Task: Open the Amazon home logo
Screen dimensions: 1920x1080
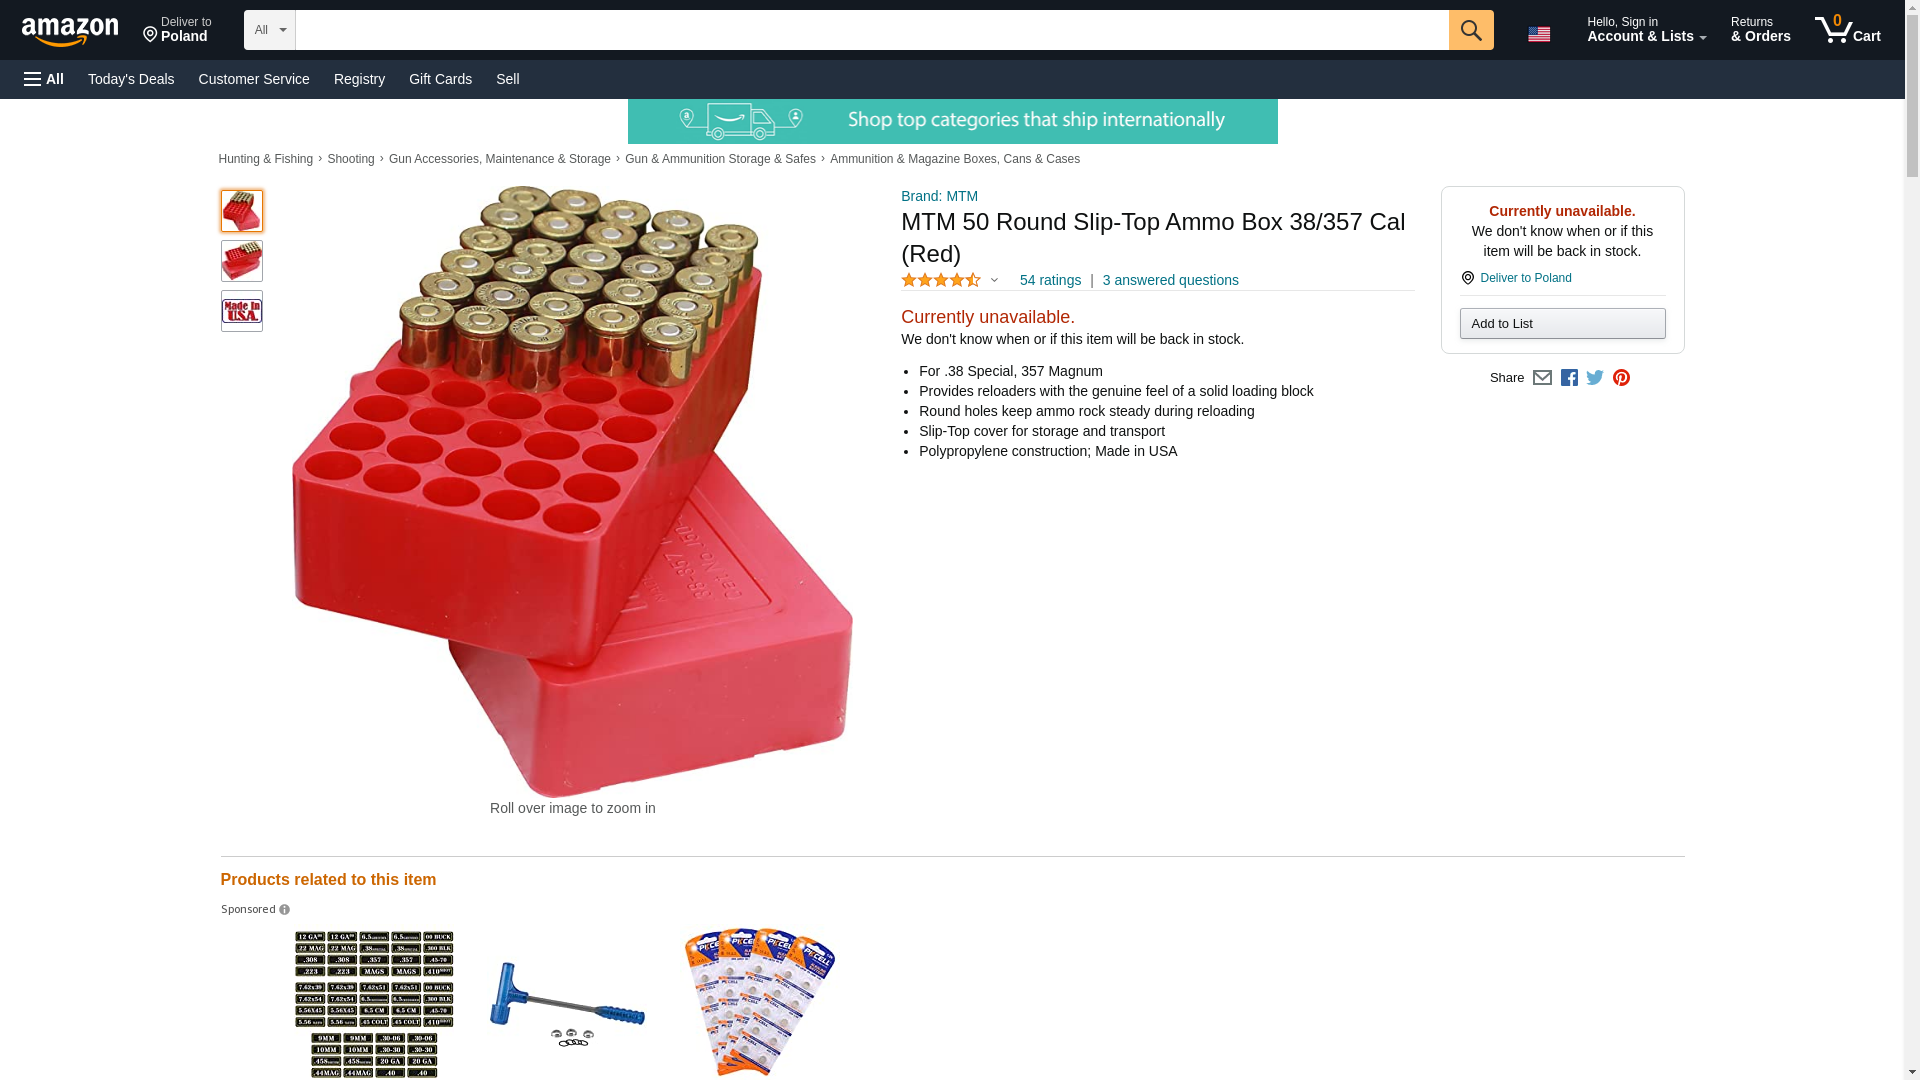Action: pos(71,31)
